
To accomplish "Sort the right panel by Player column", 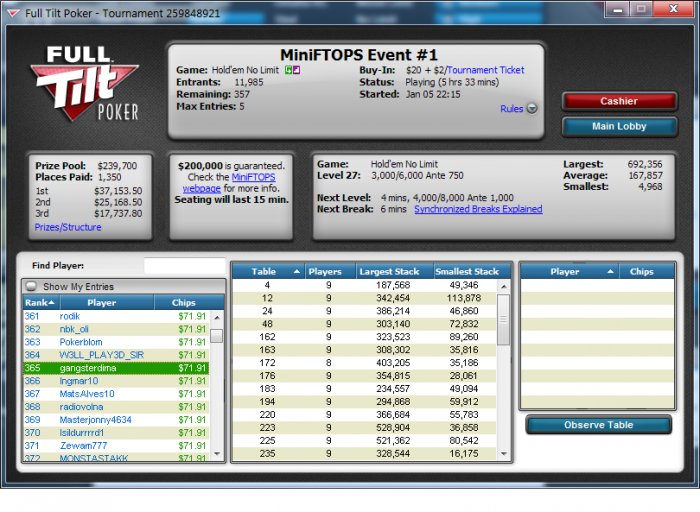I will pyautogui.click(x=570, y=271).
